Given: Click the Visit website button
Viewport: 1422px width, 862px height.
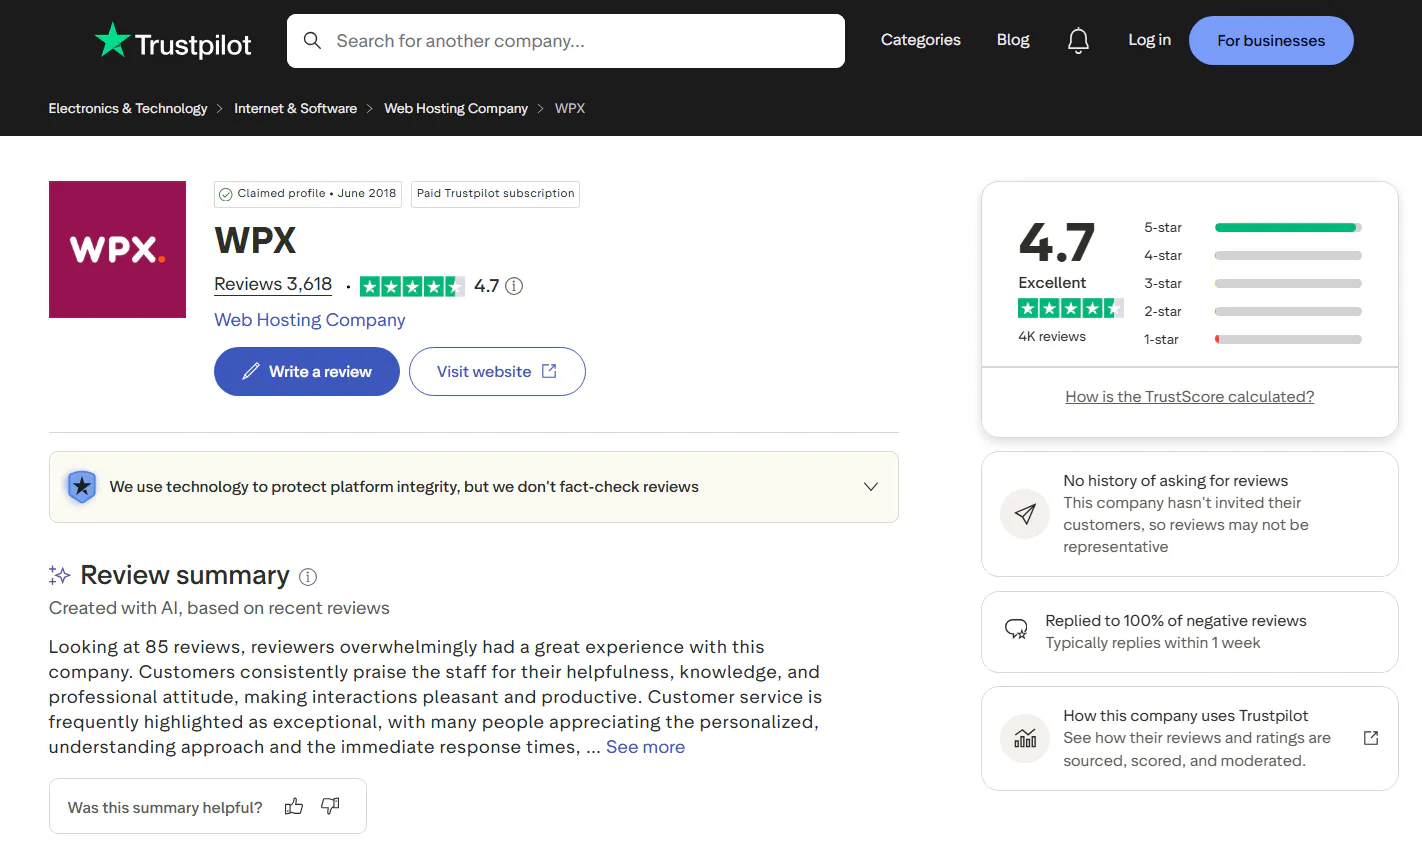Looking at the screenshot, I should [x=497, y=372].
